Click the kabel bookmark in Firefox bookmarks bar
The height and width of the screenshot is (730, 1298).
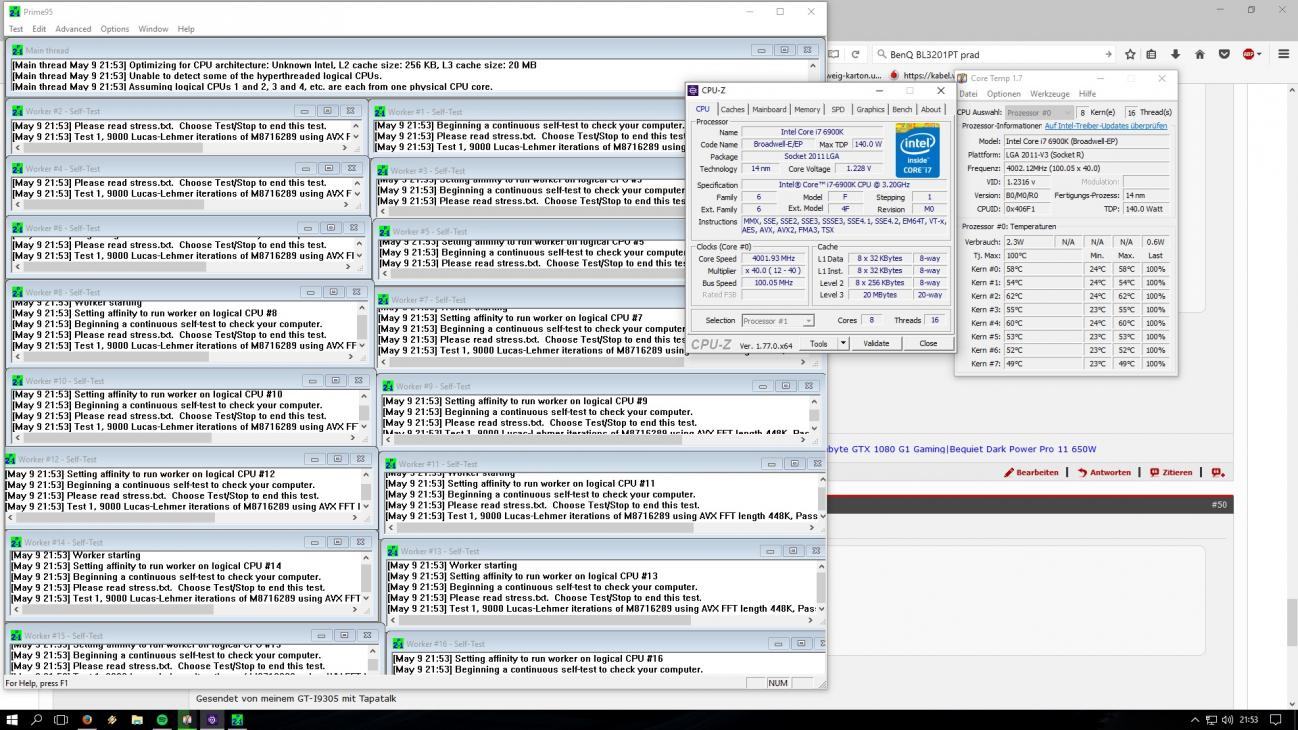tap(921, 75)
